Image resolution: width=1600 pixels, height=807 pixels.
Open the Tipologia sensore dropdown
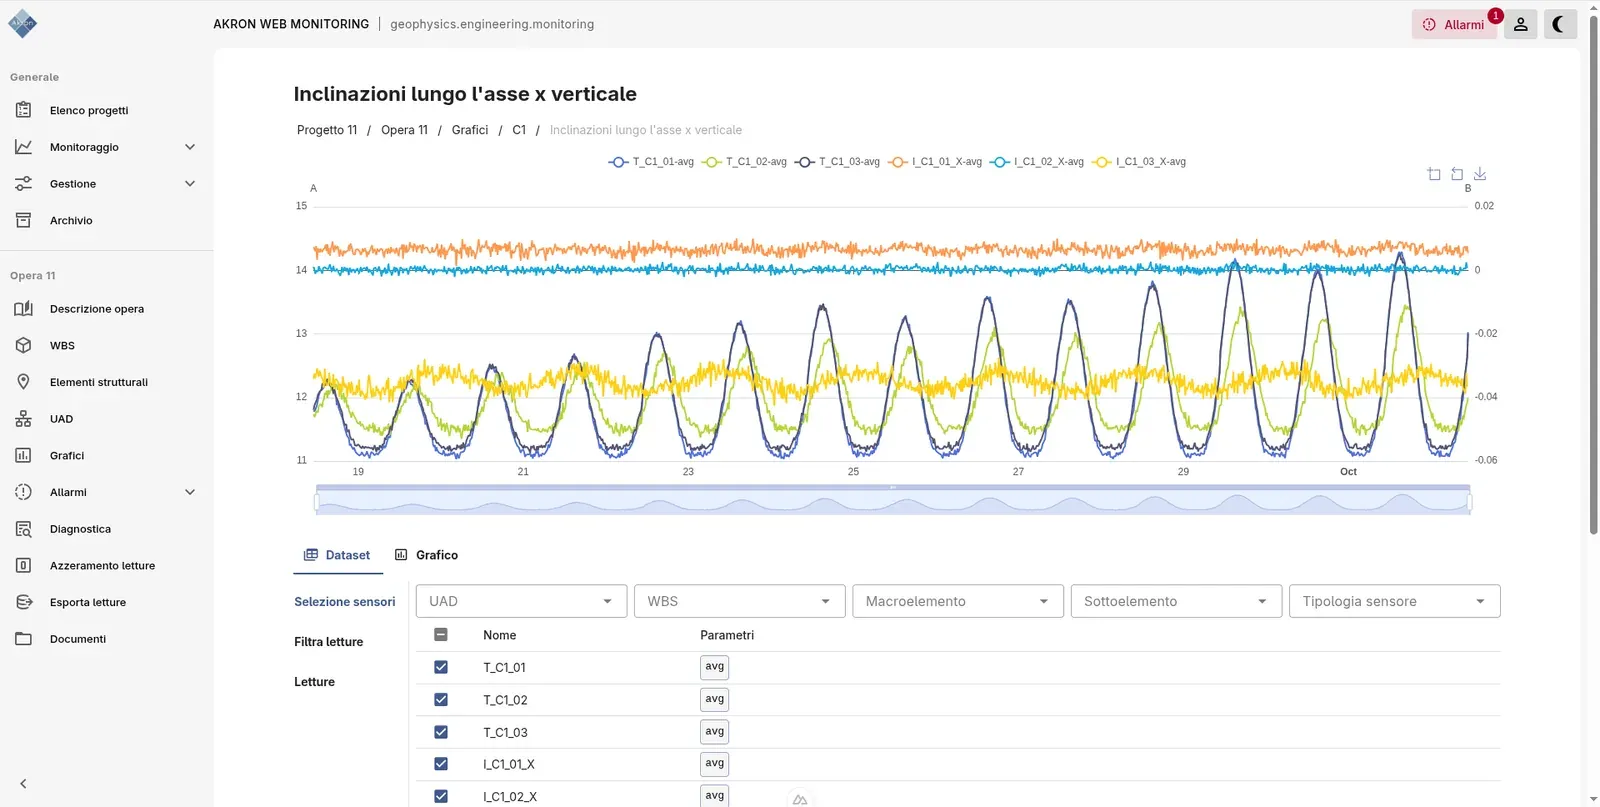(x=1395, y=601)
